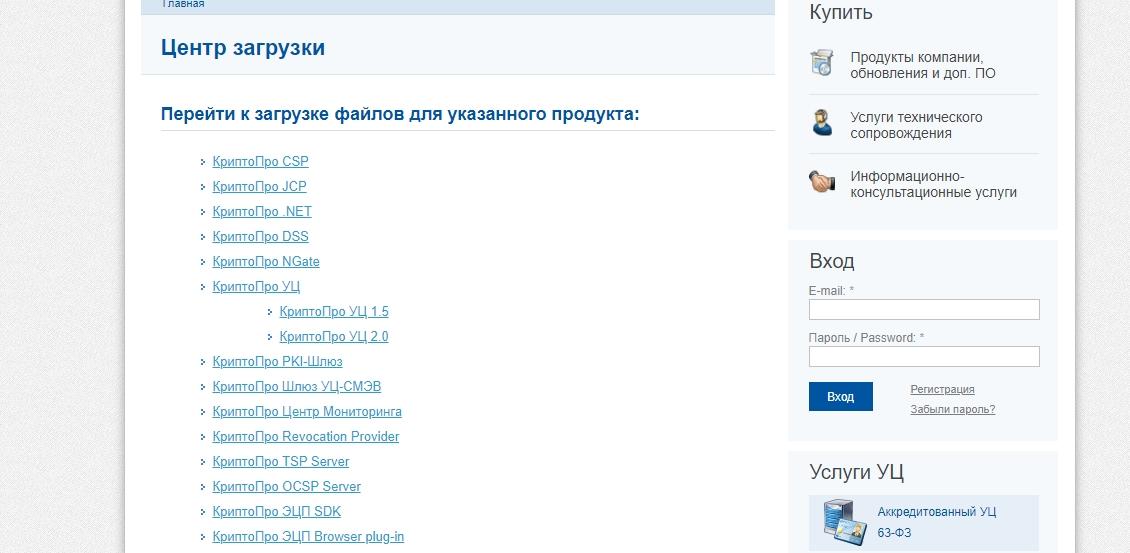The width and height of the screenshot is (1130, 553).
Task: Open Информационно-консультационные услуги link
Action: 933,185
